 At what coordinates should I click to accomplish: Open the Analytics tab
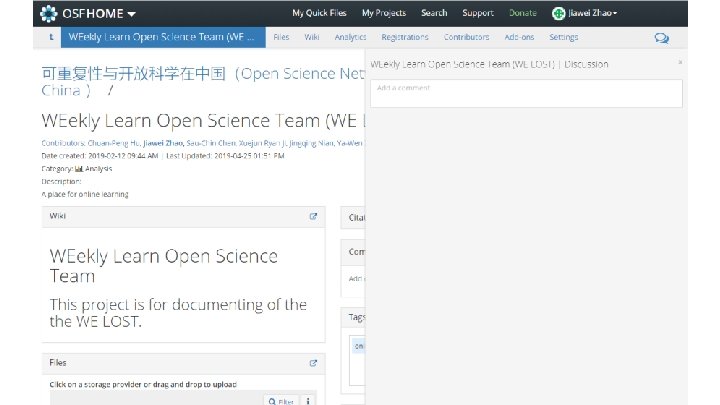pyautogui.click(x=350, y=37)
